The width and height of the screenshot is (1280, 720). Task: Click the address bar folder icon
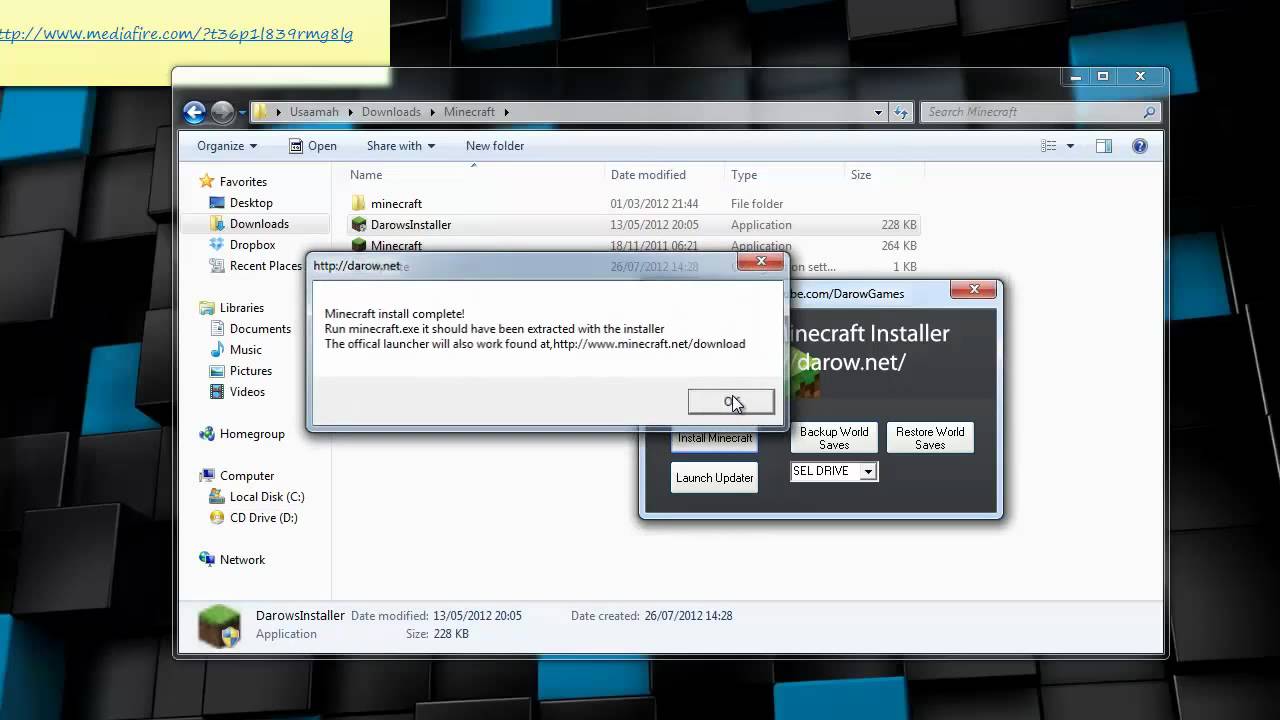coord(260,112)
